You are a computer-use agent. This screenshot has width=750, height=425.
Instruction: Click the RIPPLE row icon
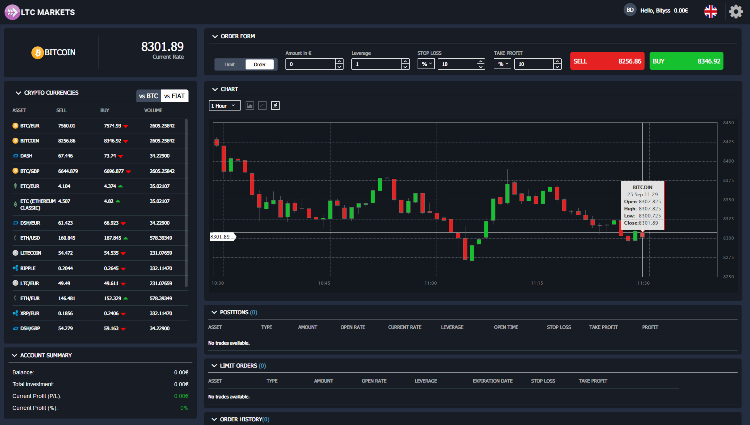tap(15, 268)
